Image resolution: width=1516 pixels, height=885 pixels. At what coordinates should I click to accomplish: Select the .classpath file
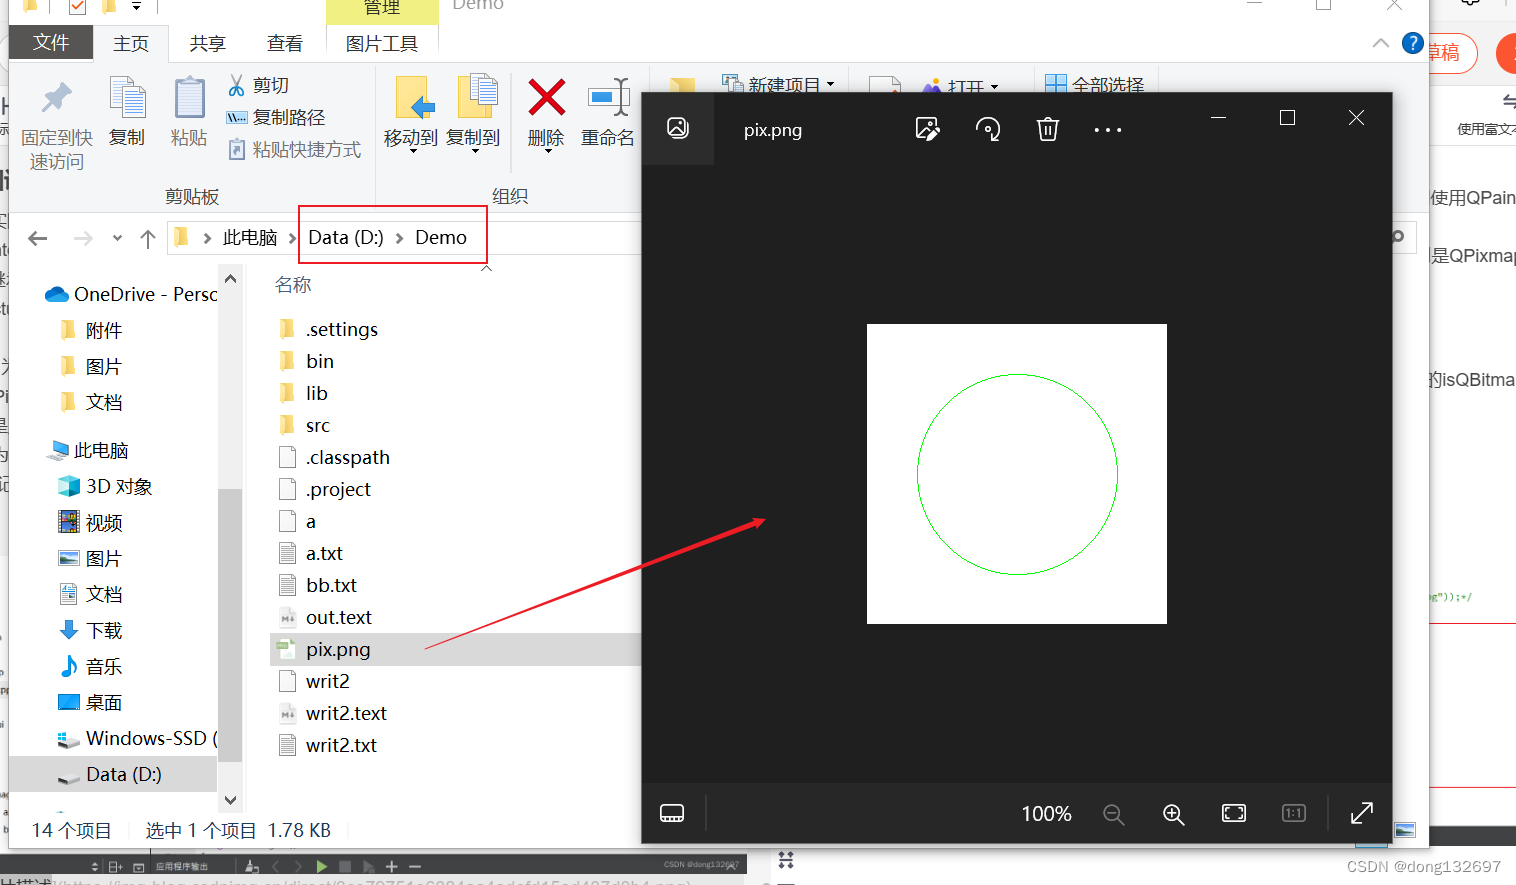tap(334, 457)
